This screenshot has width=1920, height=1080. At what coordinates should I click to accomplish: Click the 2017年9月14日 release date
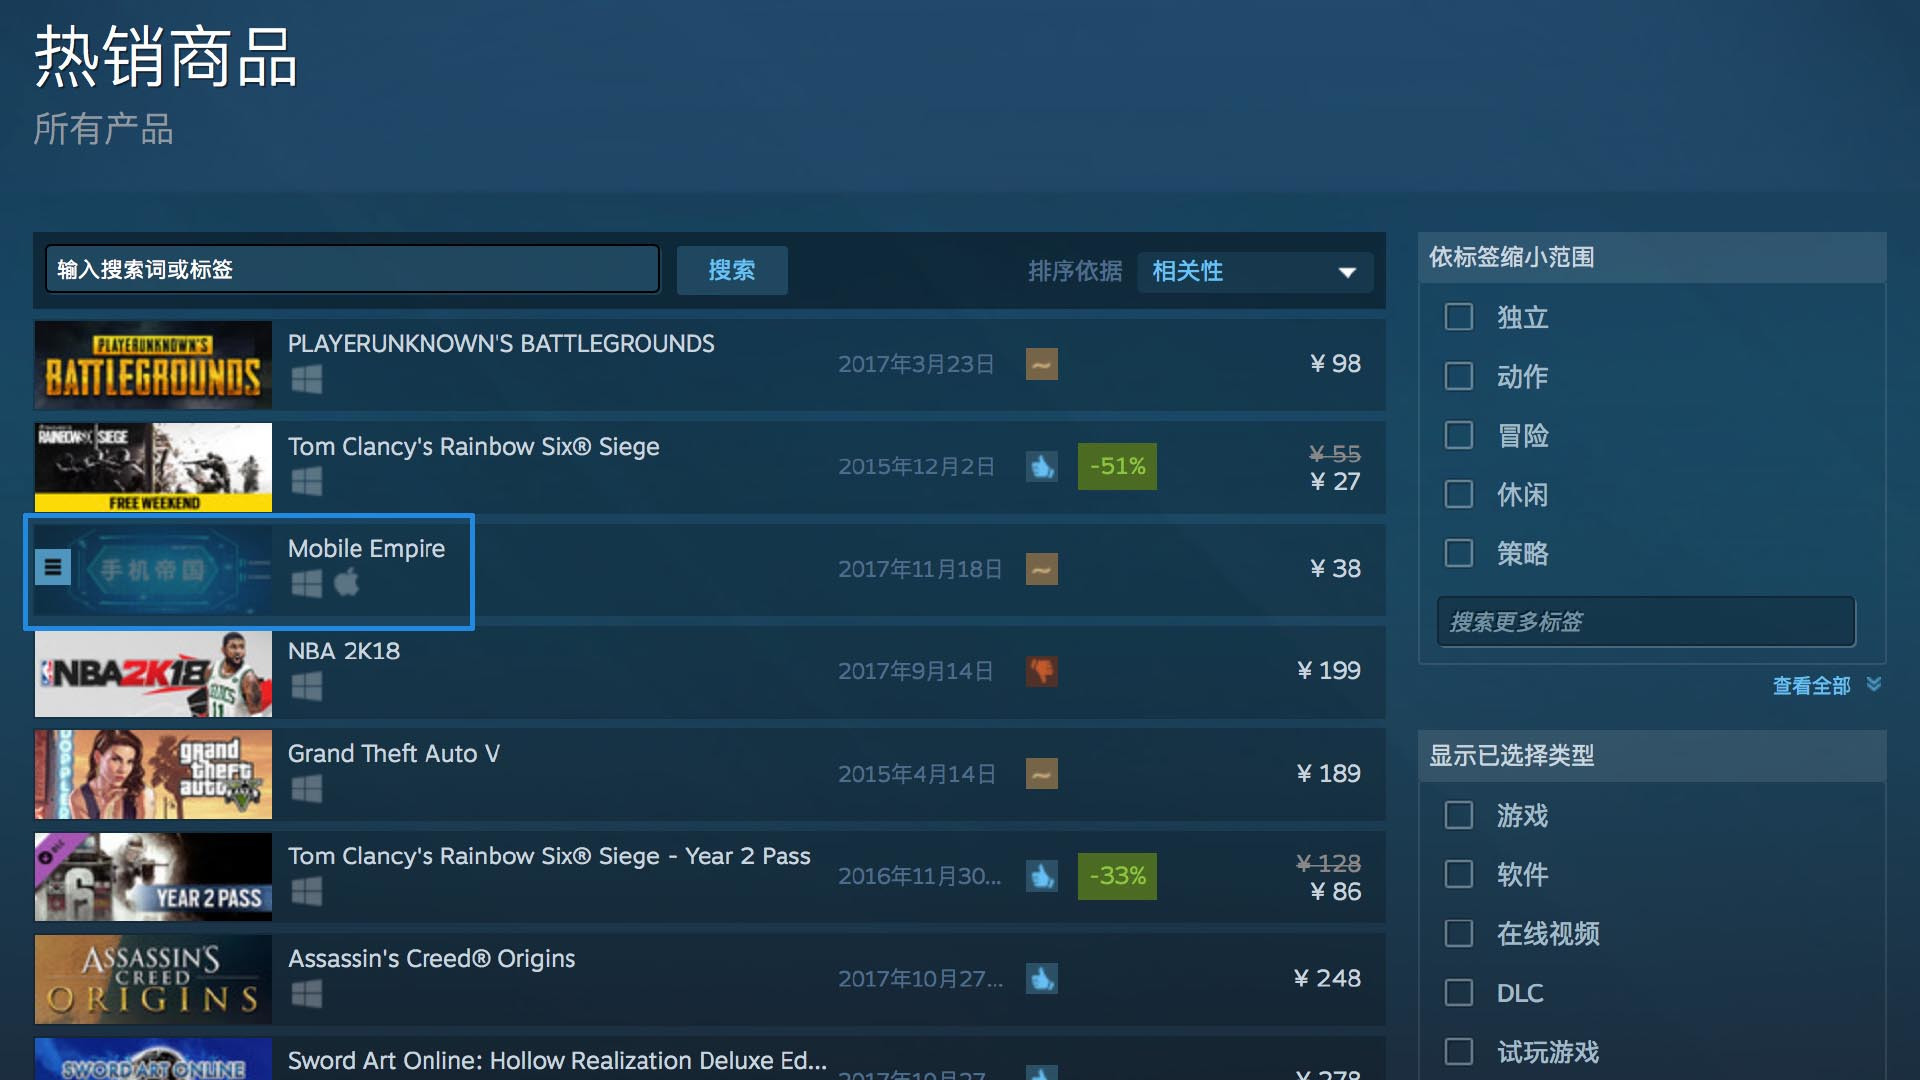(x=916, y=671)
